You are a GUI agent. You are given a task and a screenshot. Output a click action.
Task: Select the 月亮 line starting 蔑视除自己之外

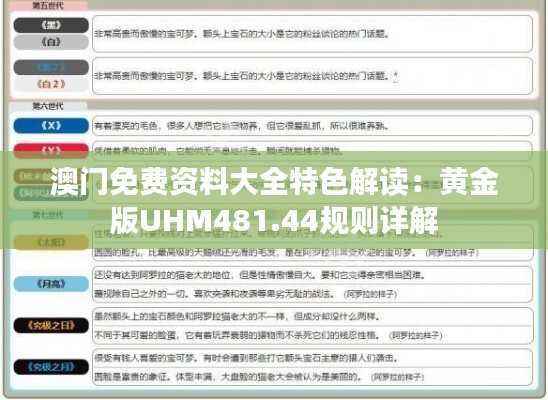(x=215, y=294)
